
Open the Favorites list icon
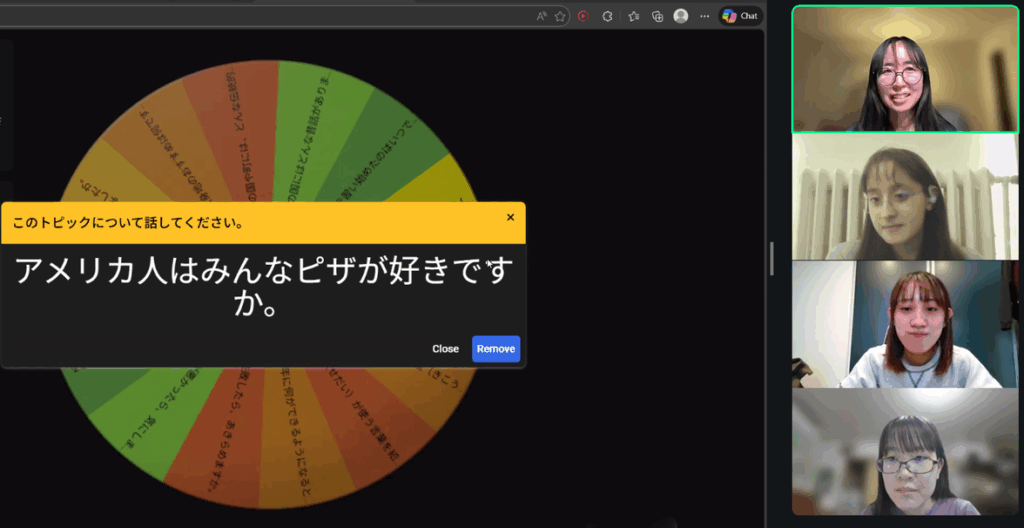(633, 16)
